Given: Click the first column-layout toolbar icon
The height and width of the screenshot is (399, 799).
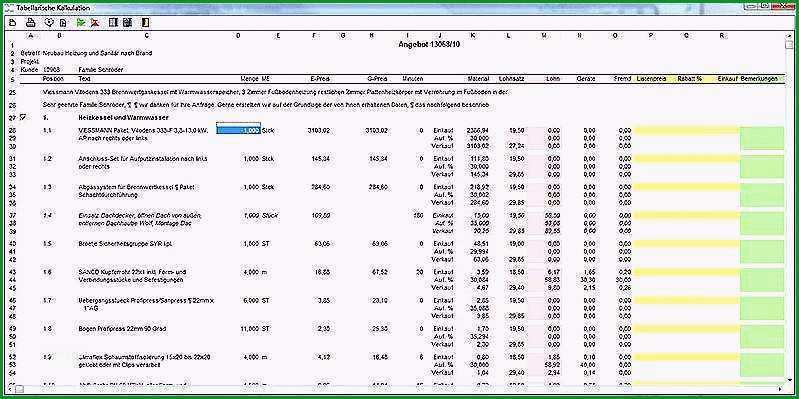Looking at the screenshot, I should pyautogui.click(x=113, y=22).
